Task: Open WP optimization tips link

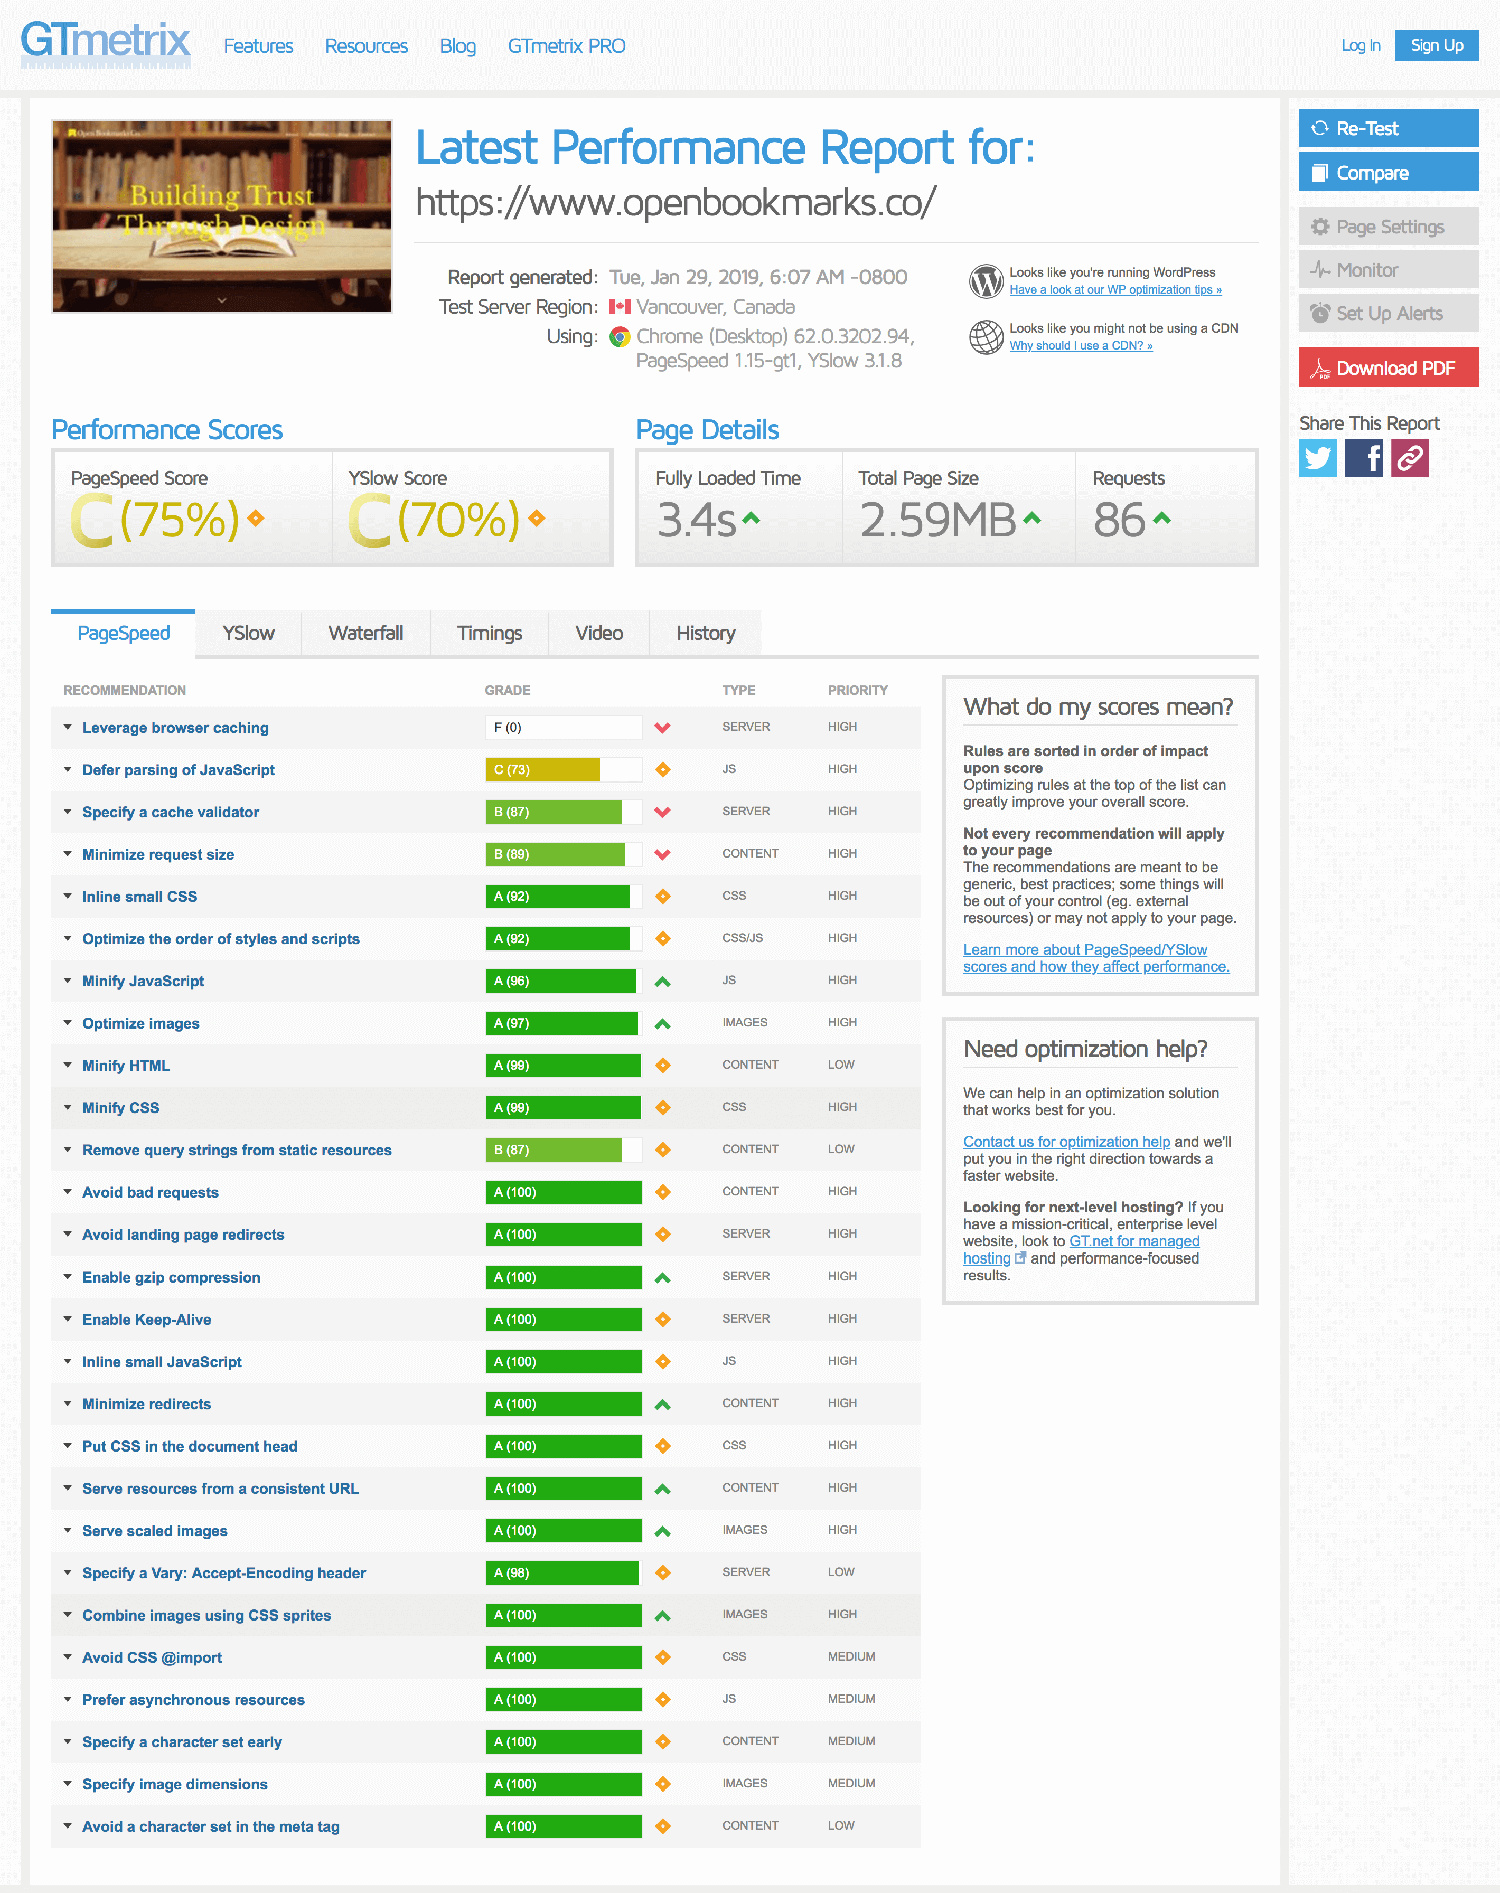Action: tap(1115, 290)
